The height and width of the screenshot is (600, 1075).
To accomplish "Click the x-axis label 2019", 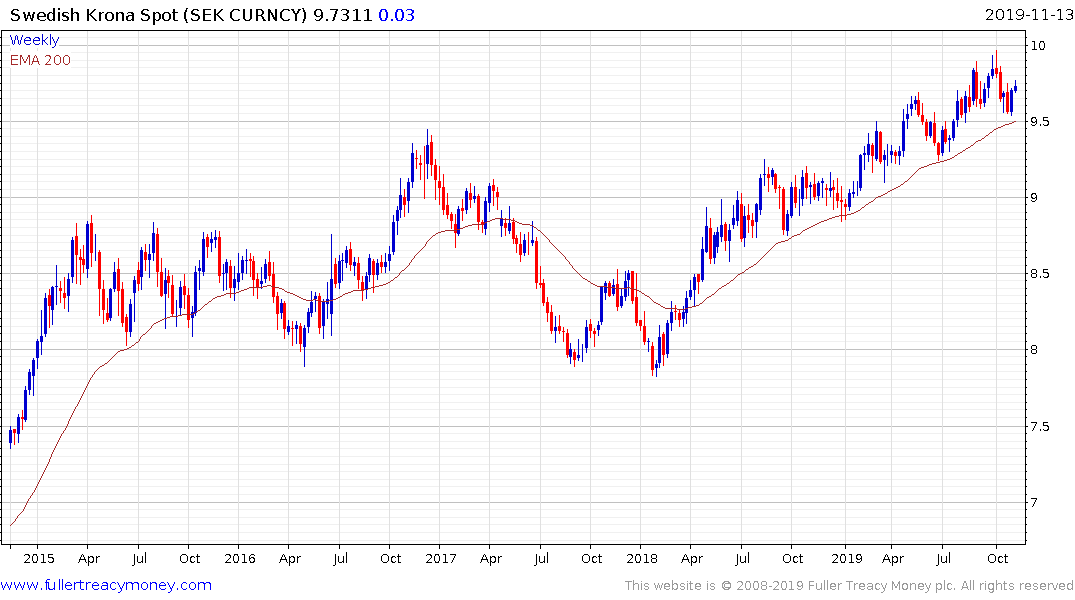I will point(847,559).
